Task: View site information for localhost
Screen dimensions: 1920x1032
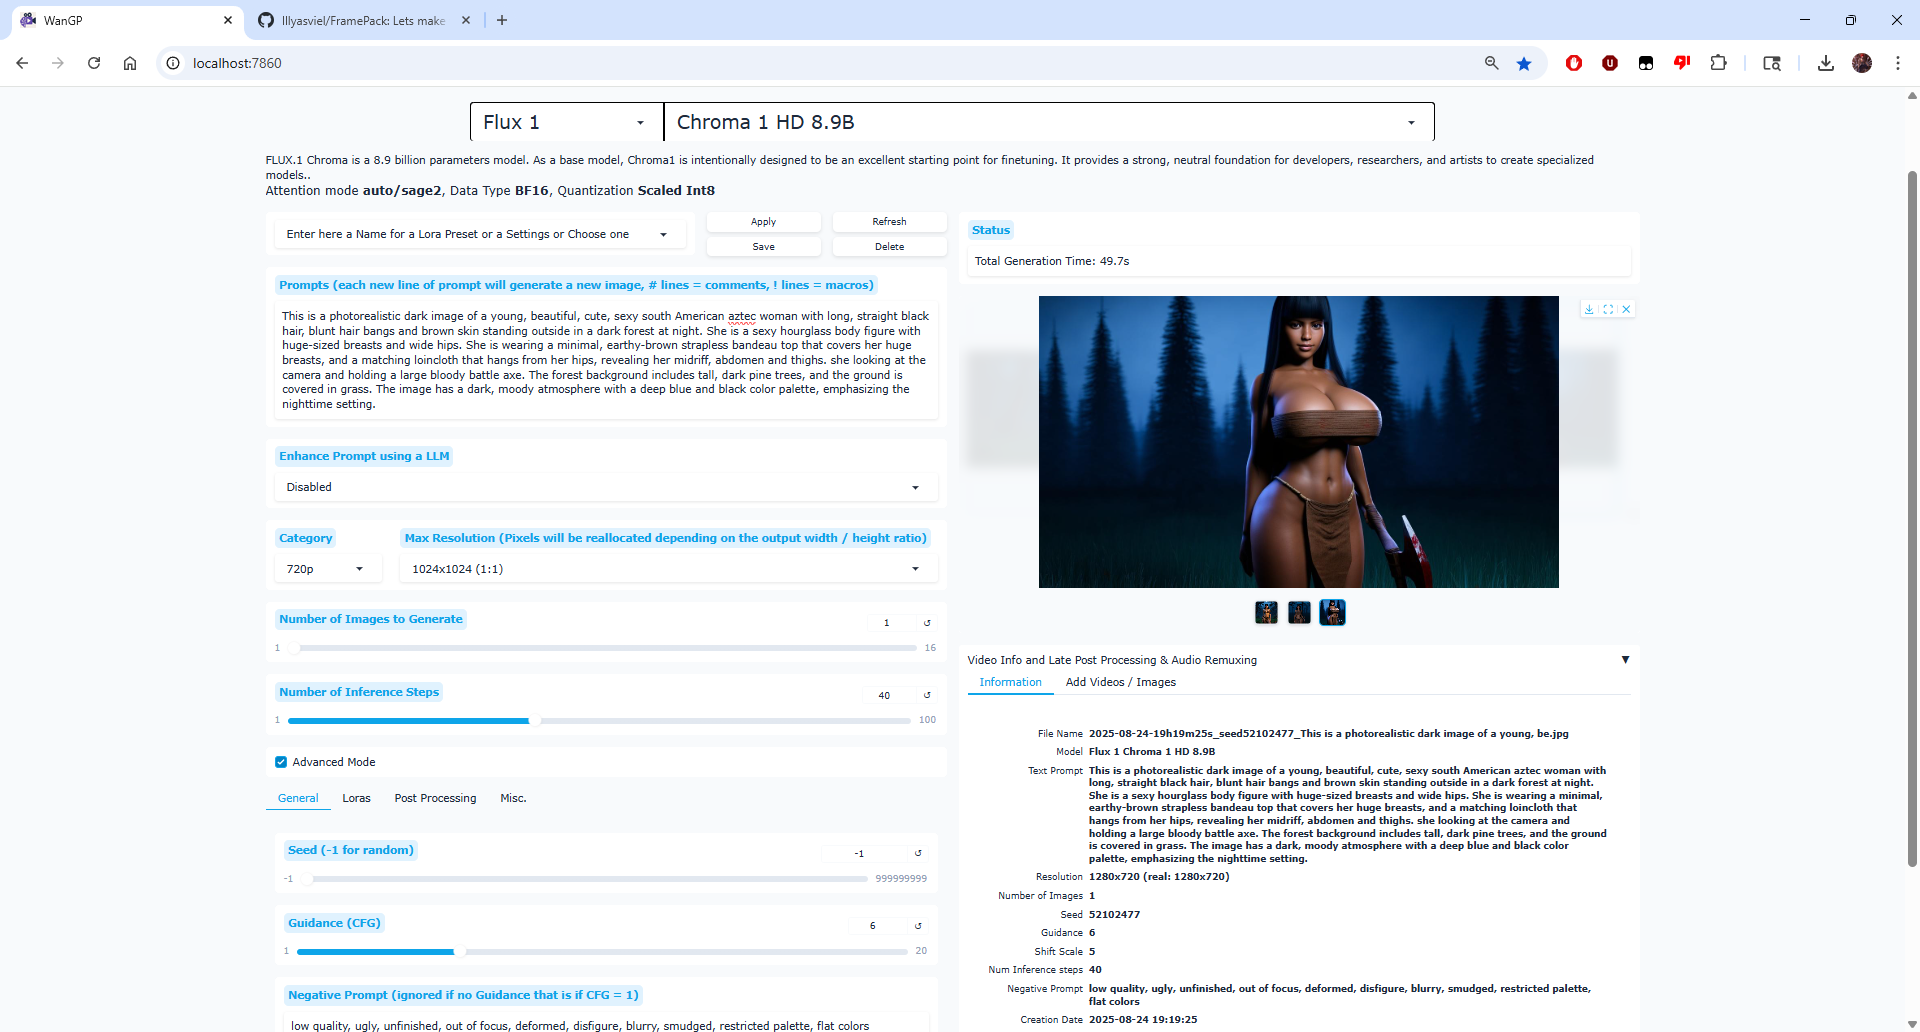Action: point(173,63)
